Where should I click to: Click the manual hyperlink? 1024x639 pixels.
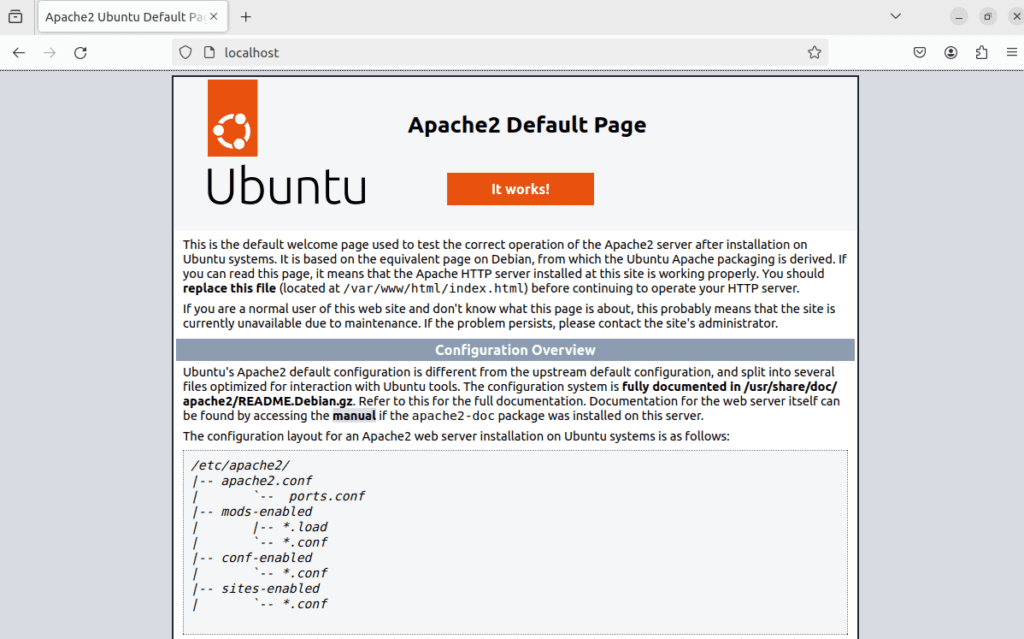coord(354,415)
